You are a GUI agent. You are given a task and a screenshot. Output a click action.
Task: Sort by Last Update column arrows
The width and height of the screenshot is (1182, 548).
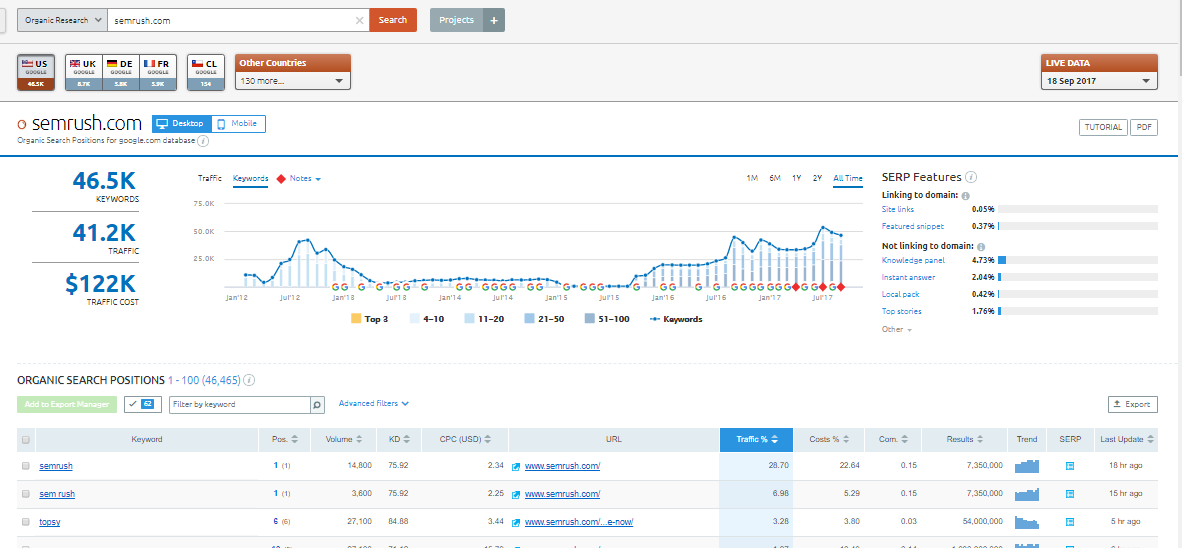pyautogui.click(x=1151, y=439)
